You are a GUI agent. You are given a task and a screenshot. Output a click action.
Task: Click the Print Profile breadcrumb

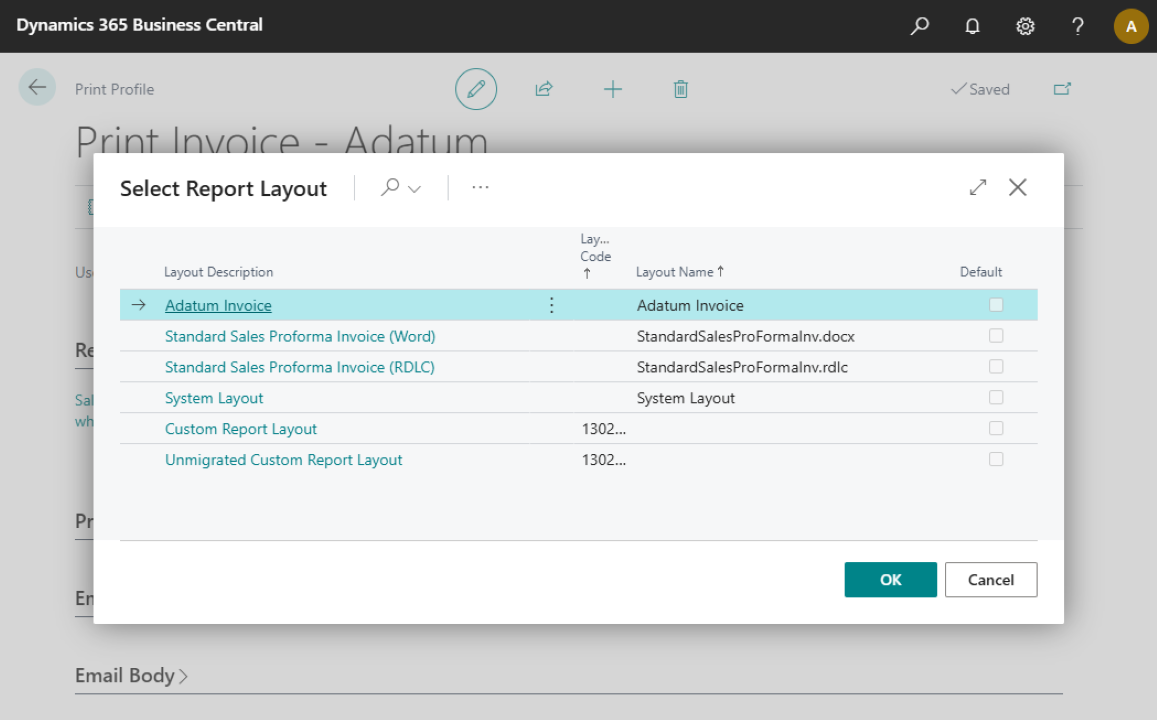point(114,89)
